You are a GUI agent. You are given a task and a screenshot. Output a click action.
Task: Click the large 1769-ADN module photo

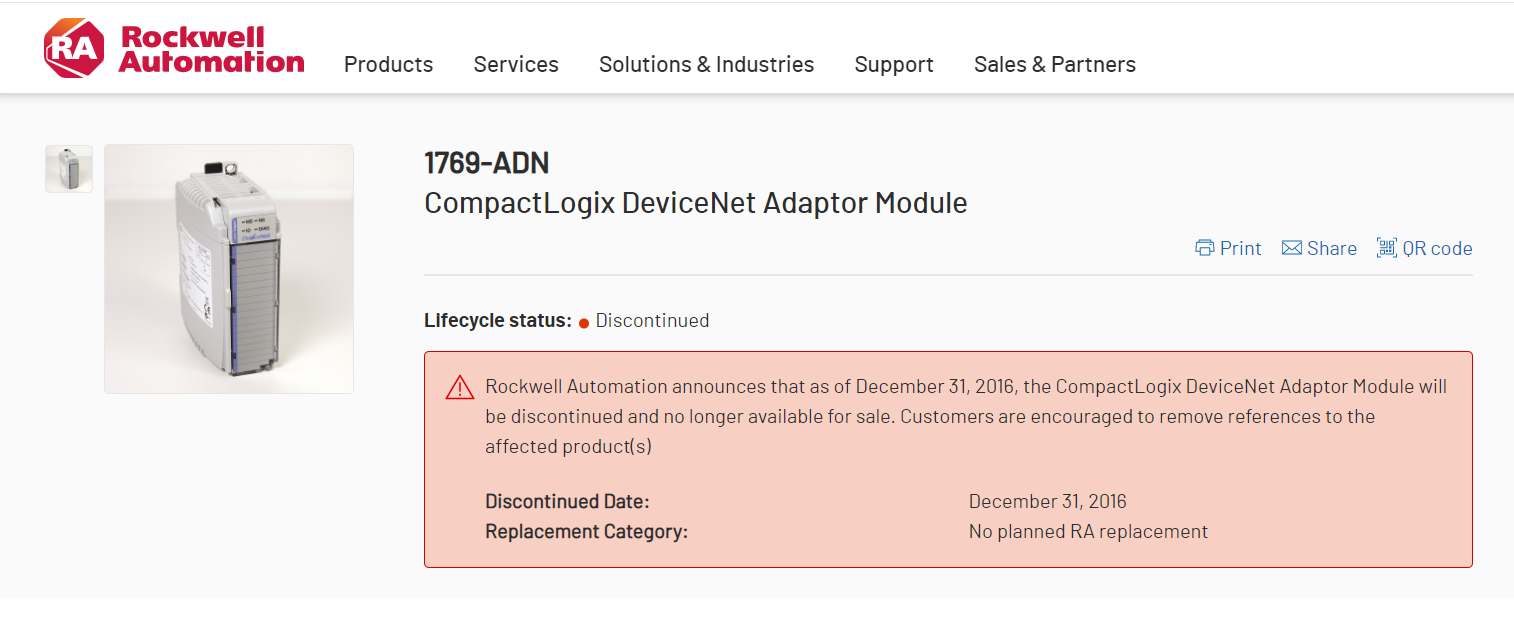coord(229,269)
